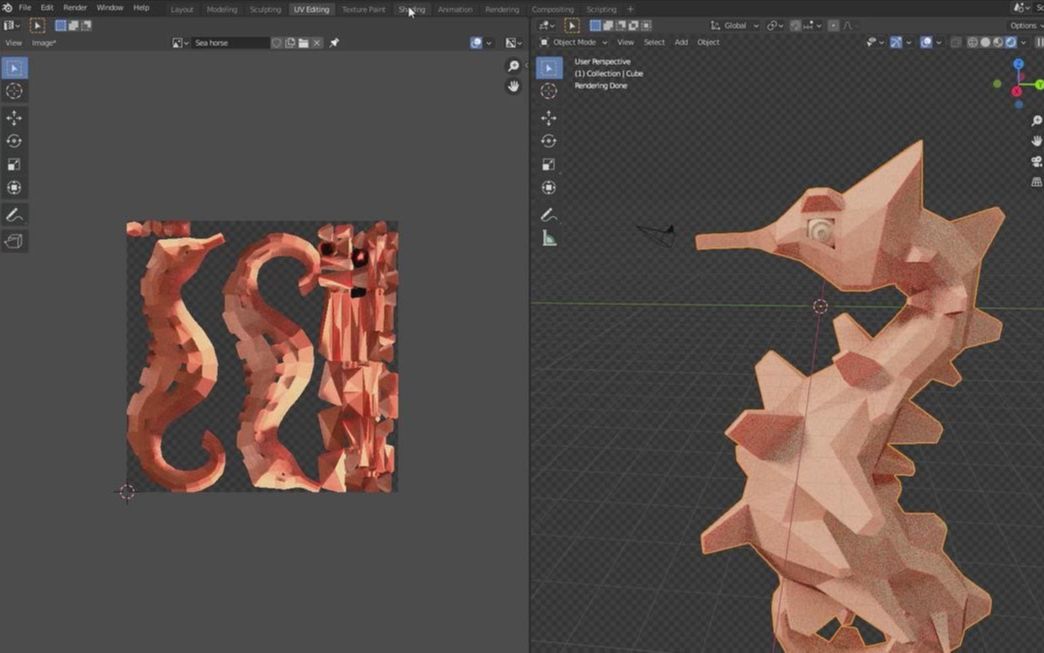Select the Scale tool in the UV editor
The image size is (1044, 653).
click(14, 163)
